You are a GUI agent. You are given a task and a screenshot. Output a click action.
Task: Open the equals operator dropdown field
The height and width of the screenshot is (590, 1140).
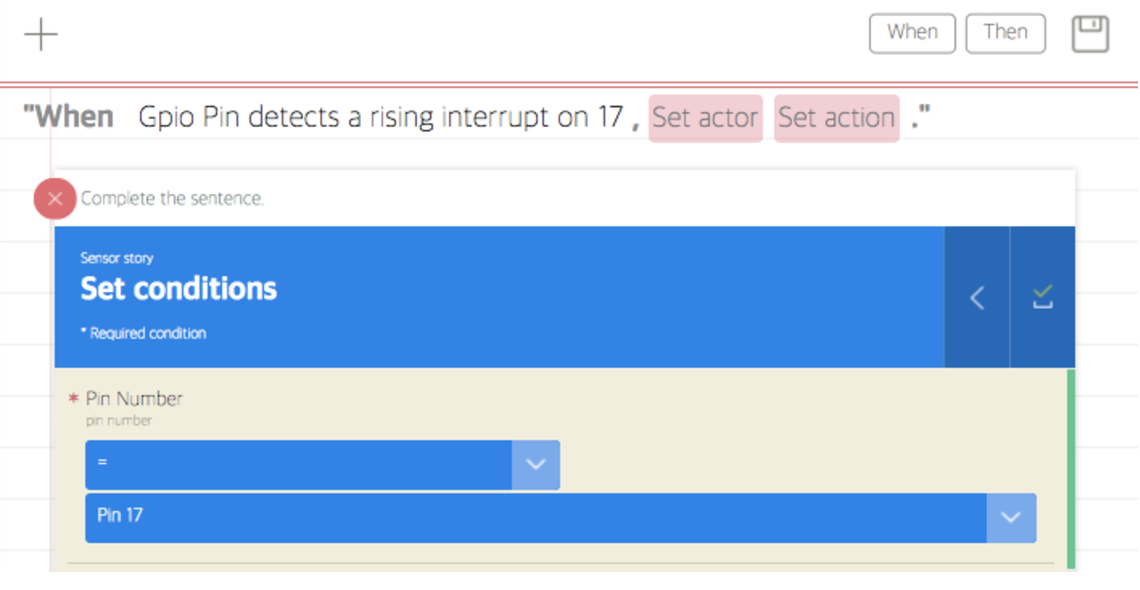point(322,464)
